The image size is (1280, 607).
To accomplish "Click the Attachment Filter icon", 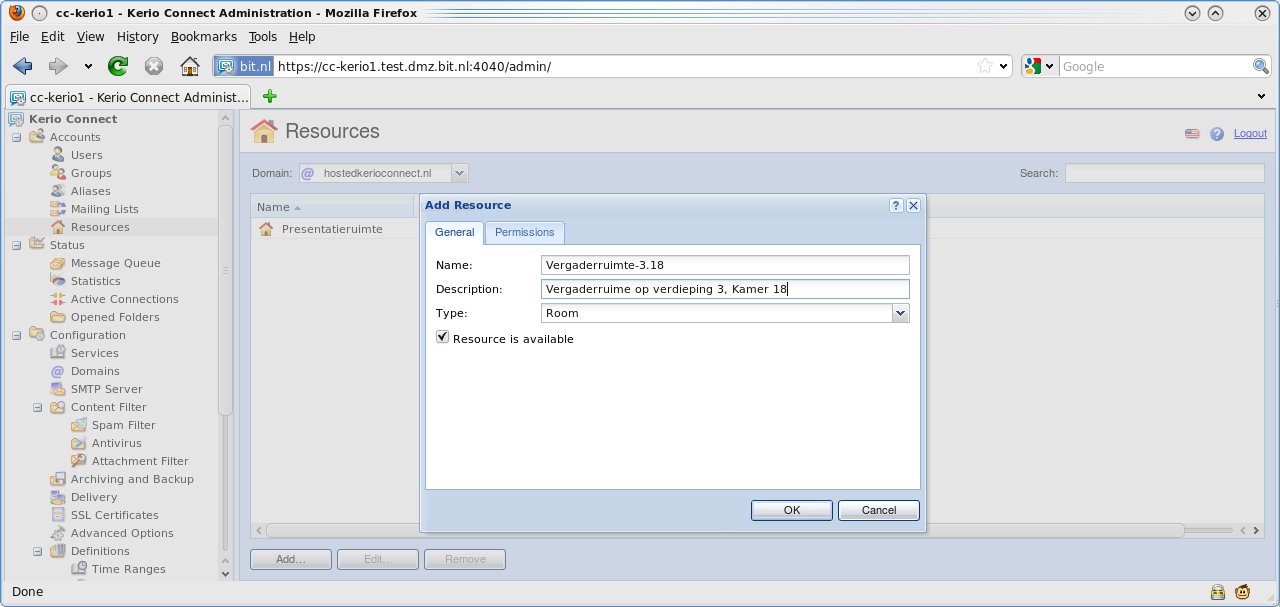I will click(x=79, y=461).
